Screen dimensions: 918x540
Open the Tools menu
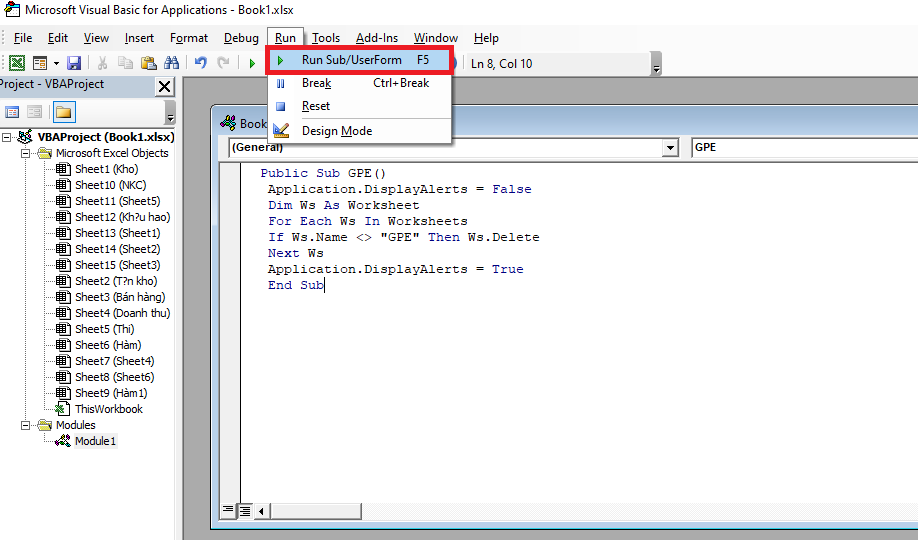point(326,38)
